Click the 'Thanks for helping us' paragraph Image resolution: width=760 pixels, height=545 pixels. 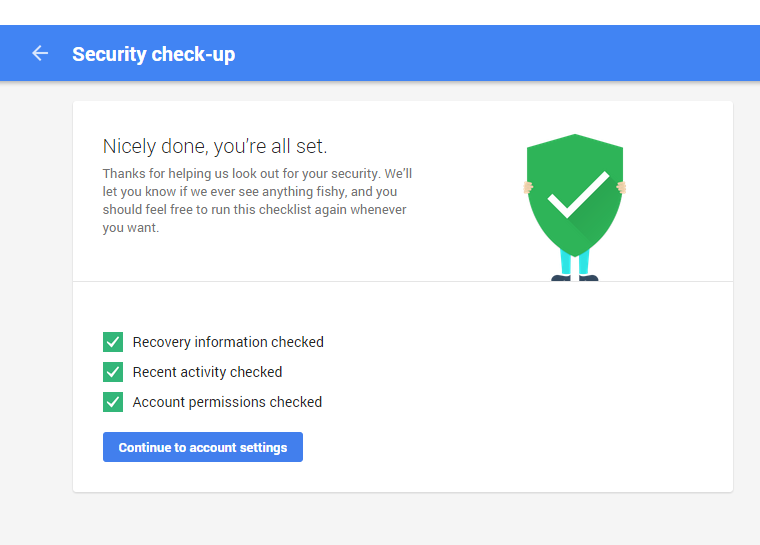pyautogui.click(x=257, y=200)
